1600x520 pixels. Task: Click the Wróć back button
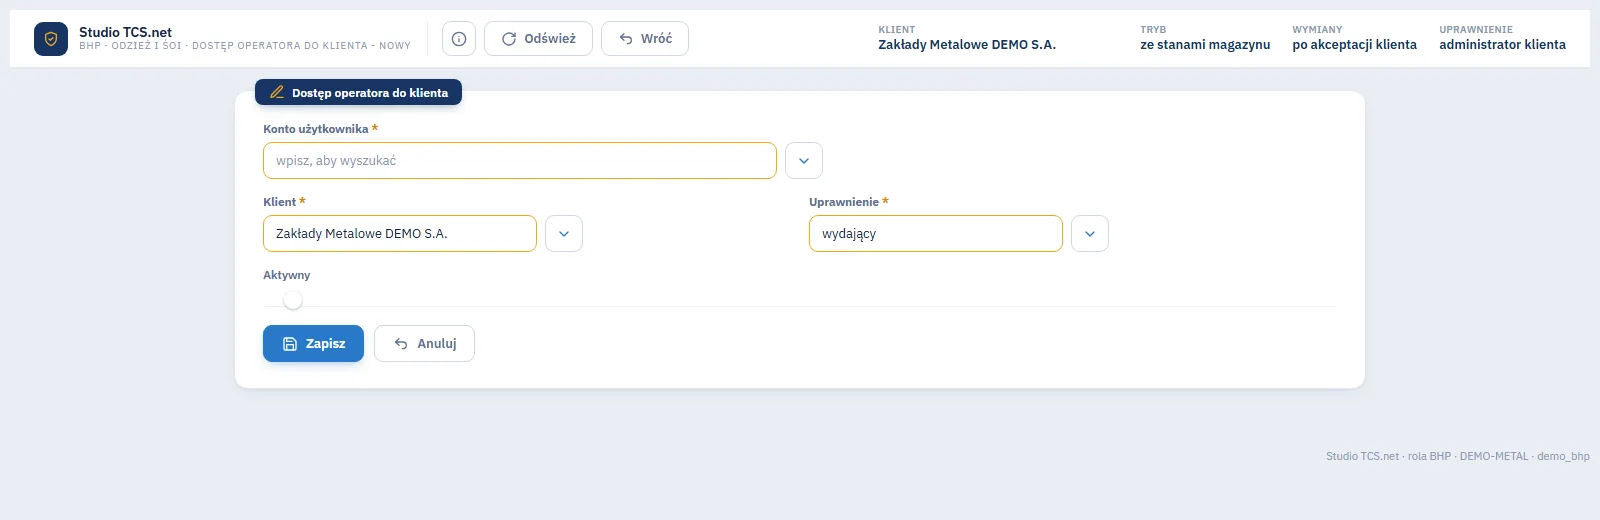(645, 39)
